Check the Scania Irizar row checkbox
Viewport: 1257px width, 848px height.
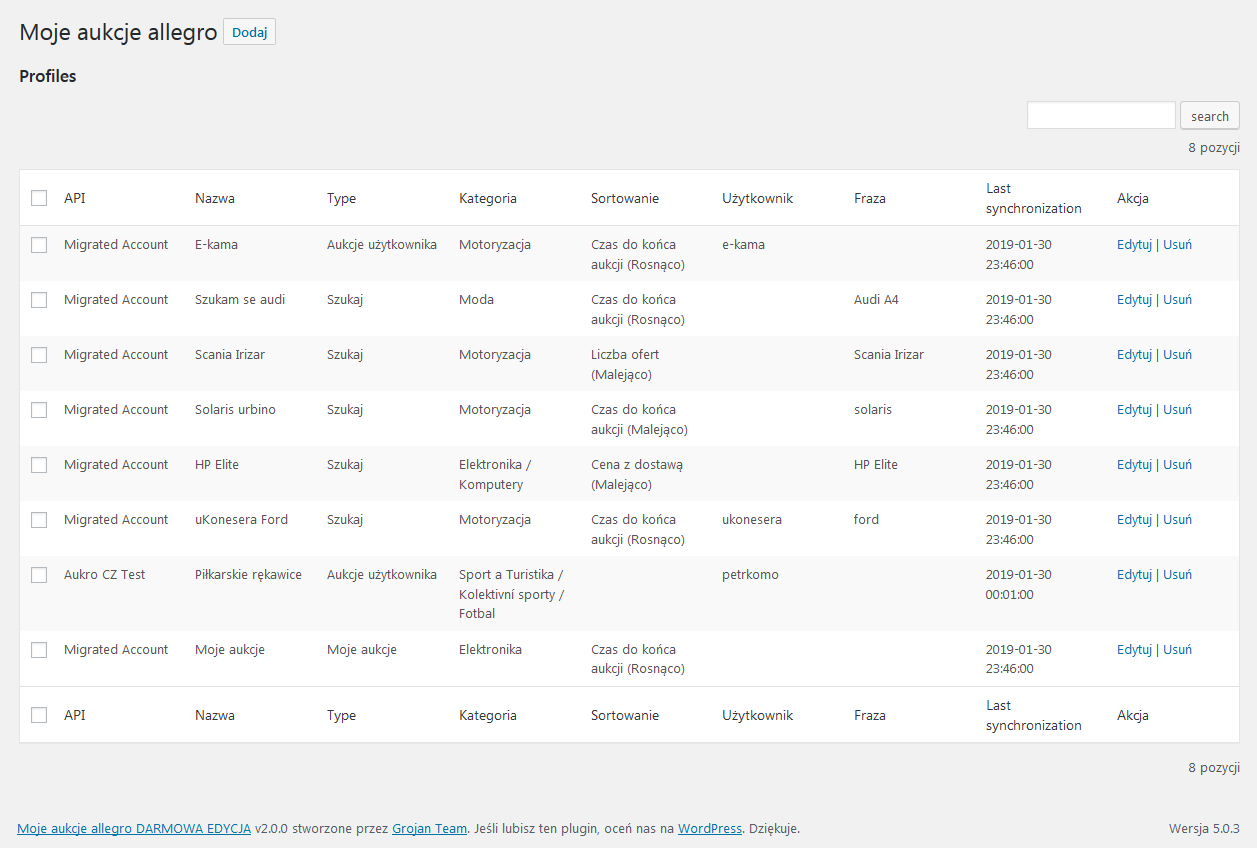tap(39, 355)
